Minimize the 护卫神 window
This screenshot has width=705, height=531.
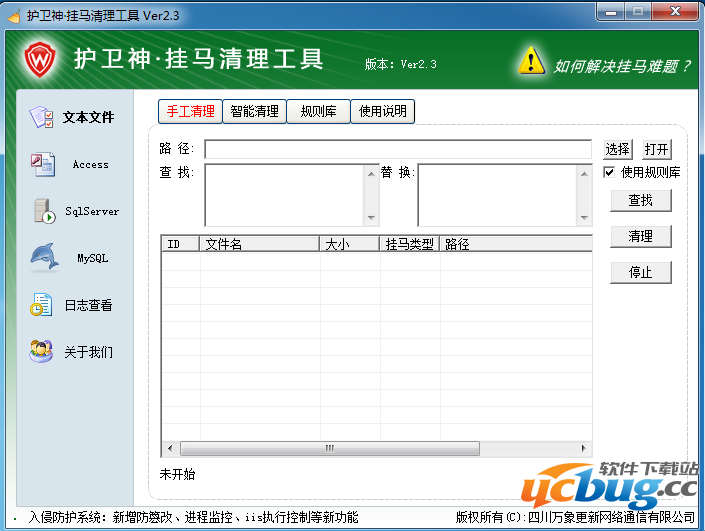point(611,12)
